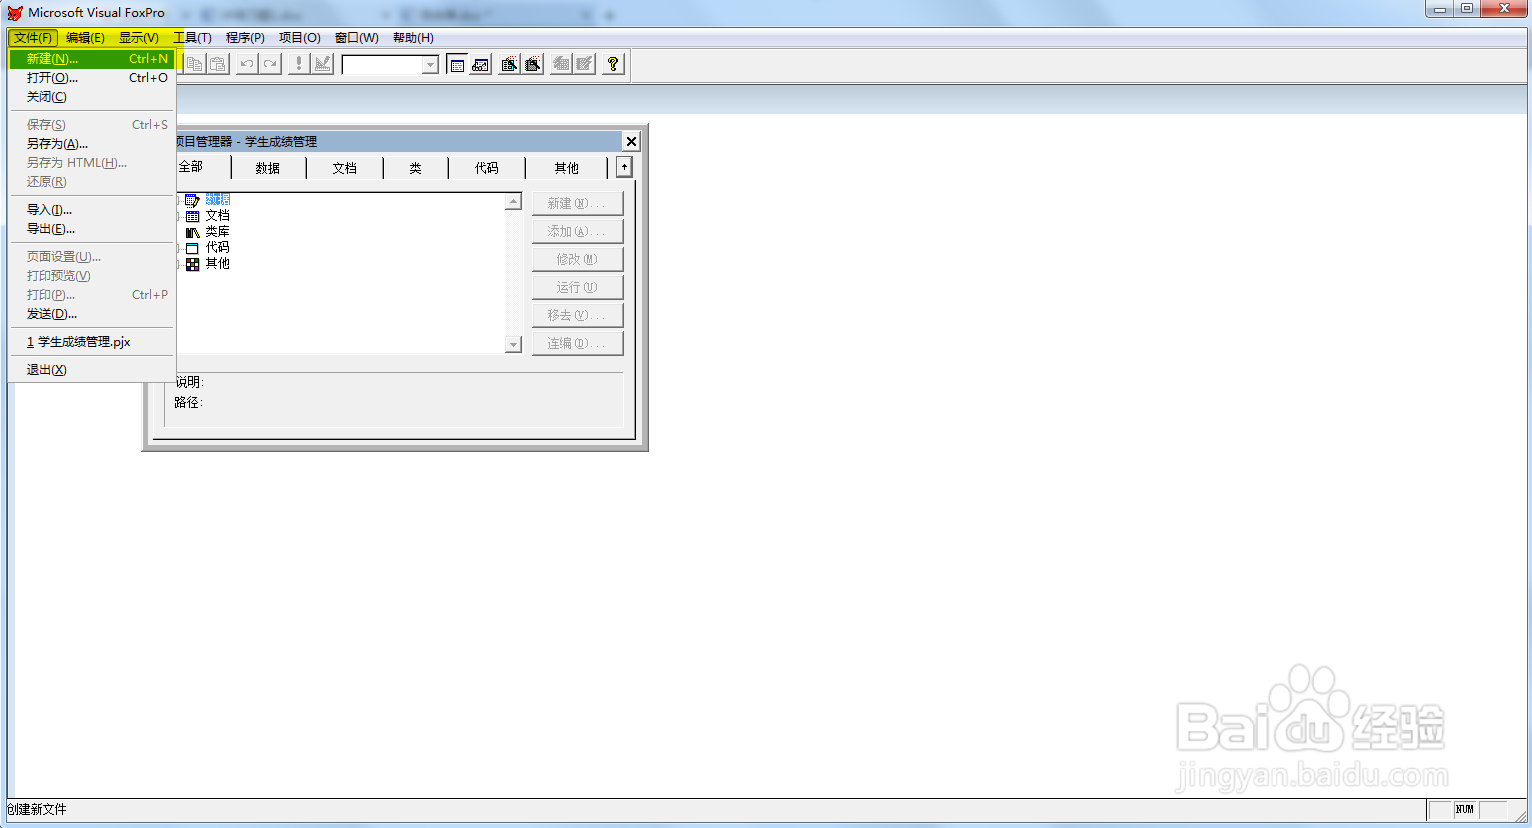The image size is (1532, 828).
Task: Switch to the 类 tab
Action: pos(415,168)
